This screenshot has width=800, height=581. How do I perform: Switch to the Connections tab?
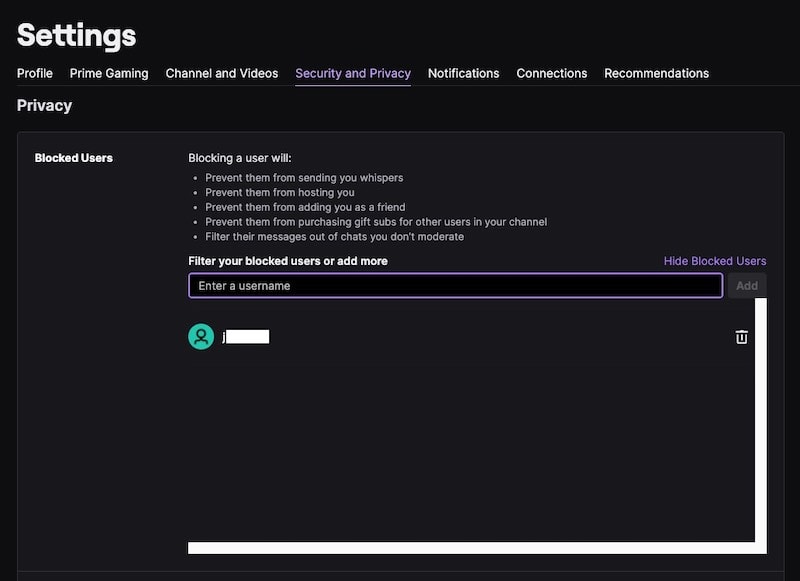pos(552,73)
